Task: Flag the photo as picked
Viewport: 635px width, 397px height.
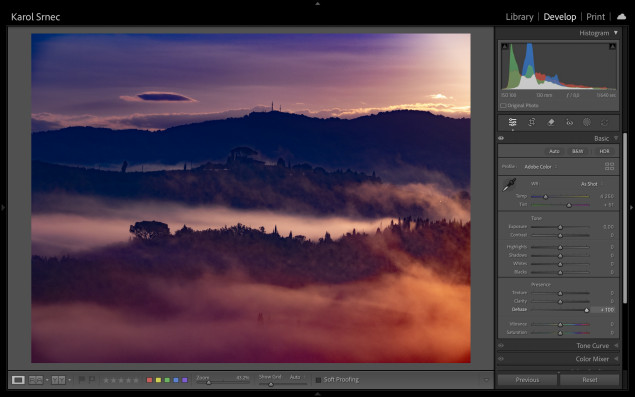Action: (81, 380)
